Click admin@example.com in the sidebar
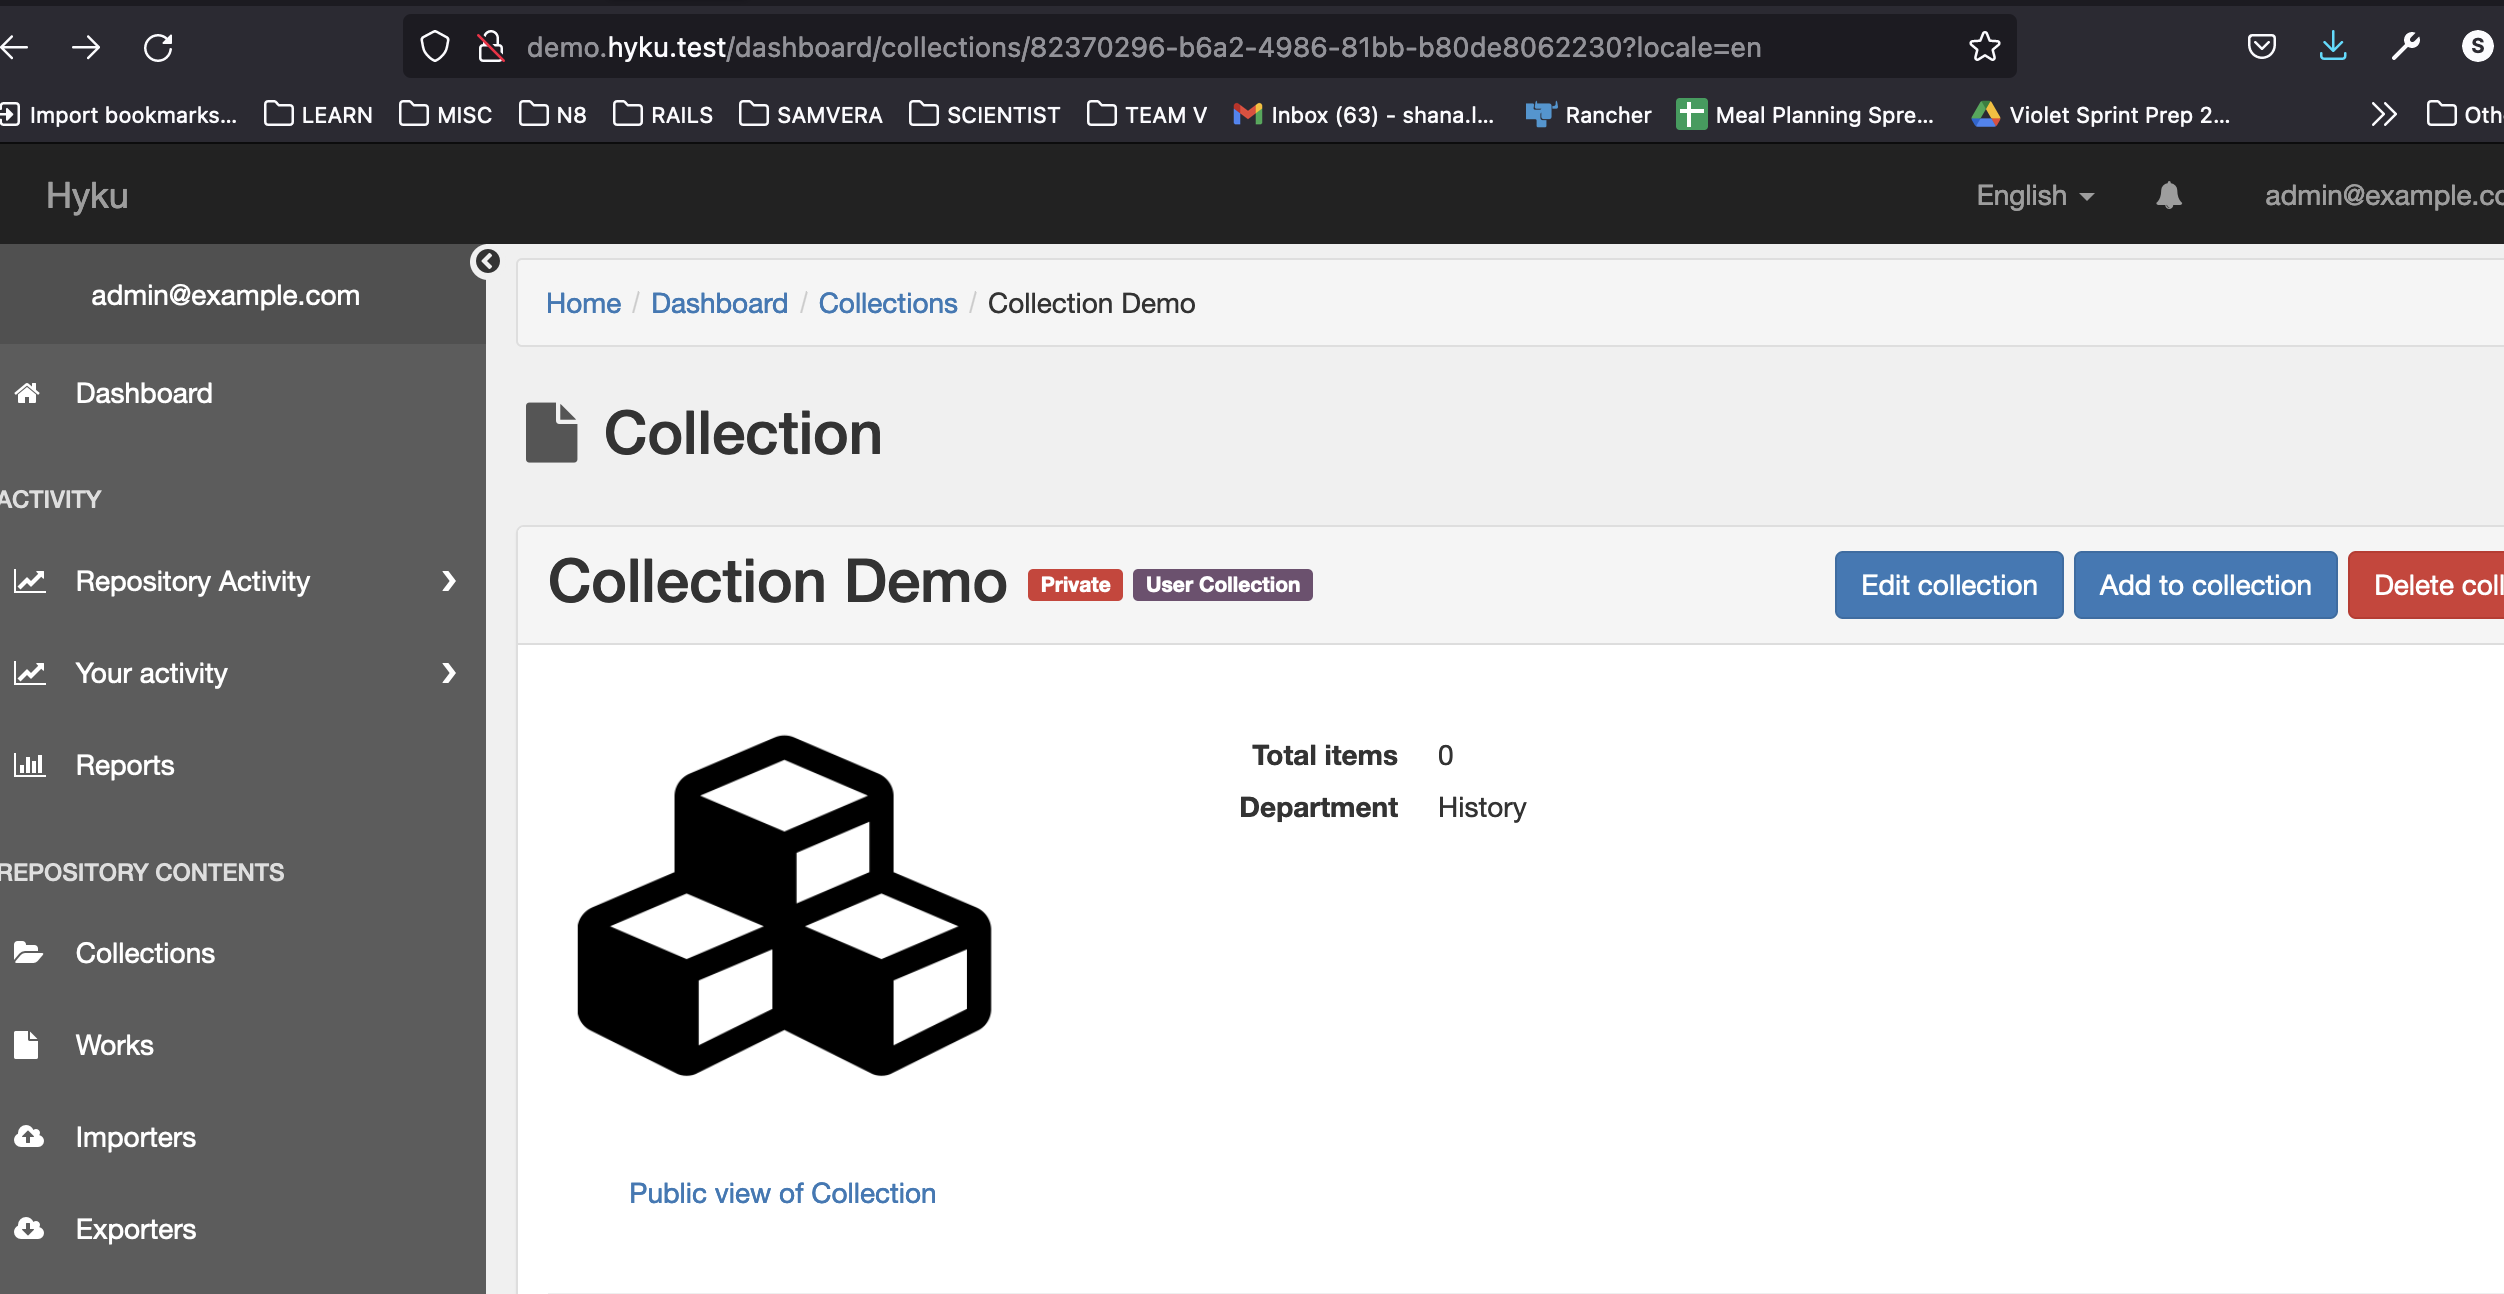Viewport: 2504px width, 1294px height. tap(225, 295)
